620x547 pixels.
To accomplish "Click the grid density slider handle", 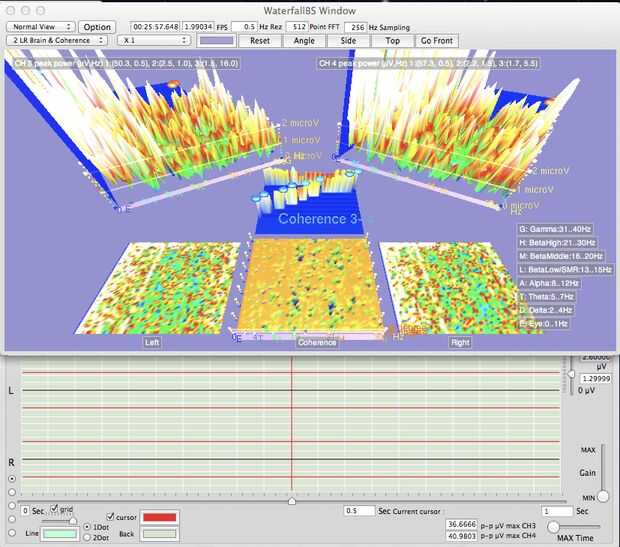I will (x=73, y=521).
